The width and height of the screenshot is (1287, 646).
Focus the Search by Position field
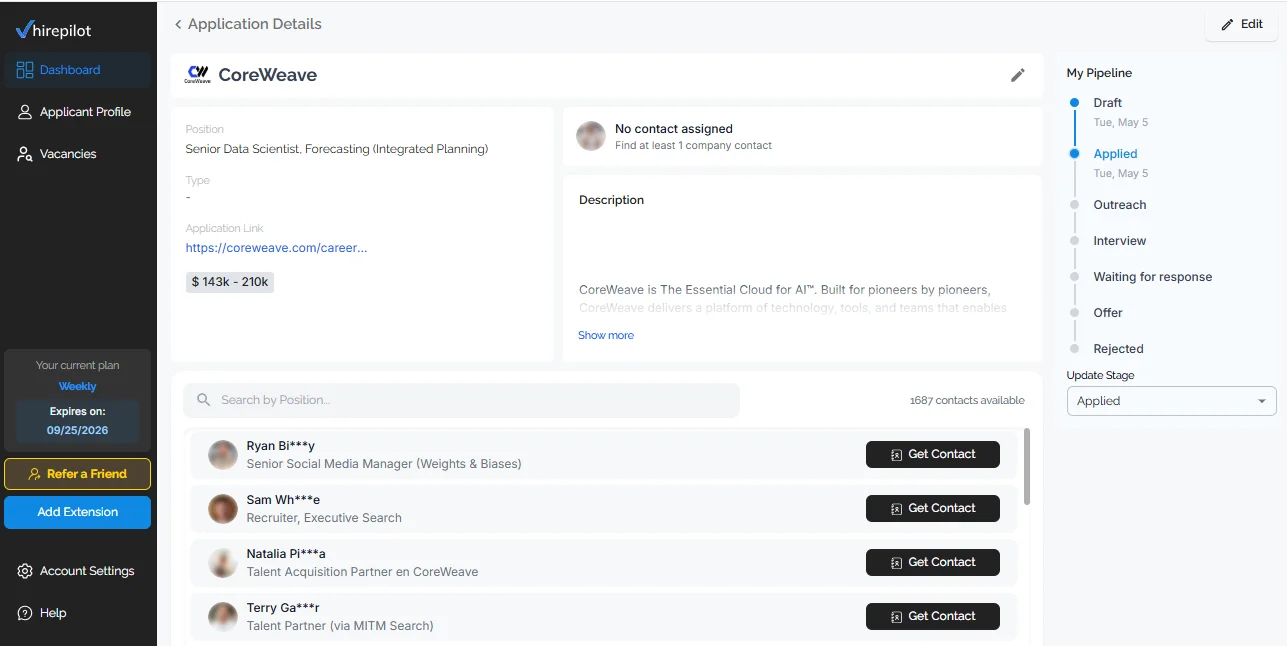coord(461,400)
